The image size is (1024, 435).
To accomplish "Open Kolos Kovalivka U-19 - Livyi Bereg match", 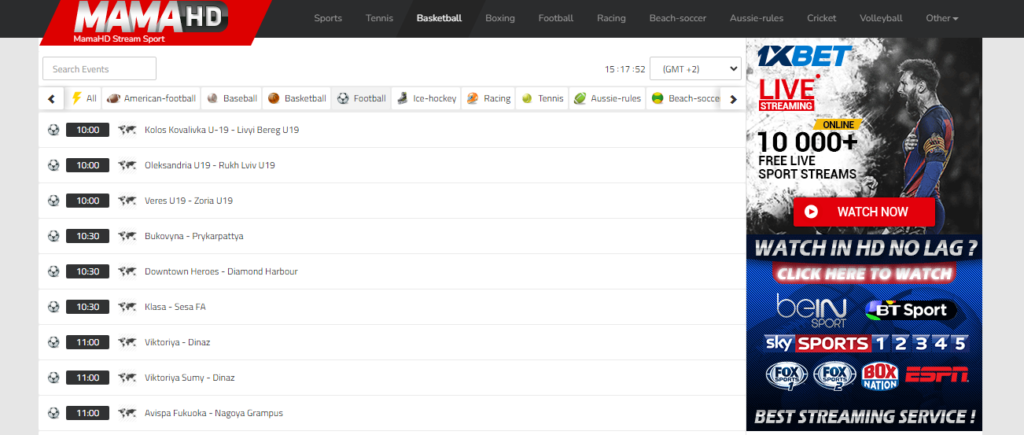I will point(221,130).
